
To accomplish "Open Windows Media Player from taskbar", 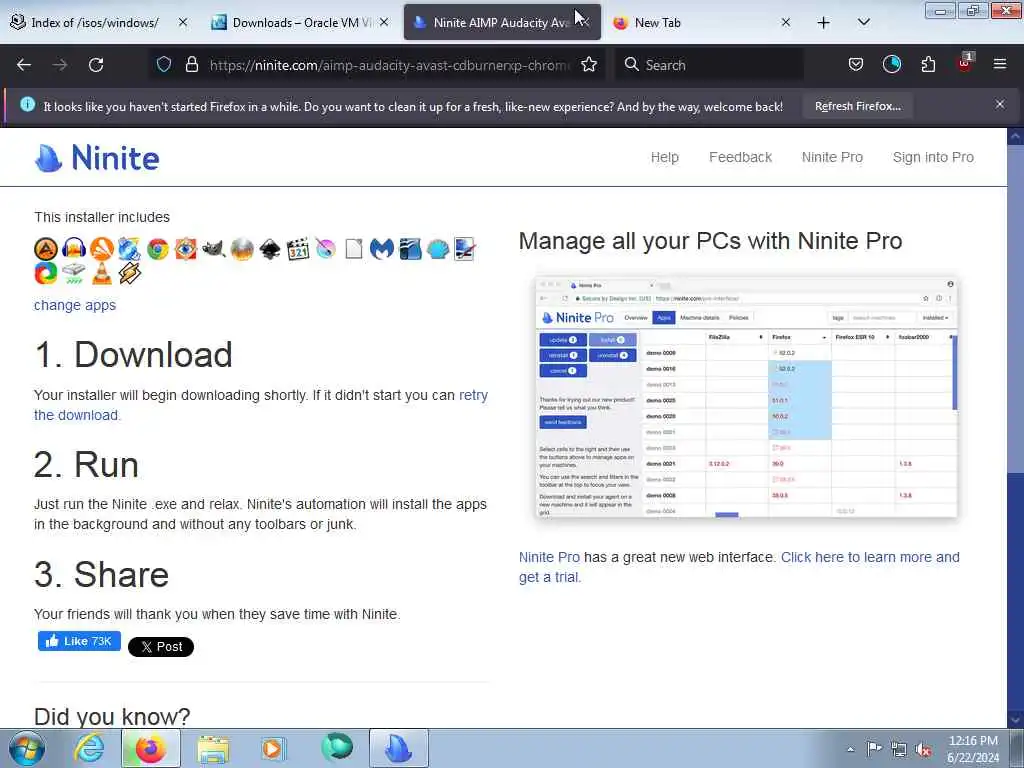I will click(x=272, y=749).
